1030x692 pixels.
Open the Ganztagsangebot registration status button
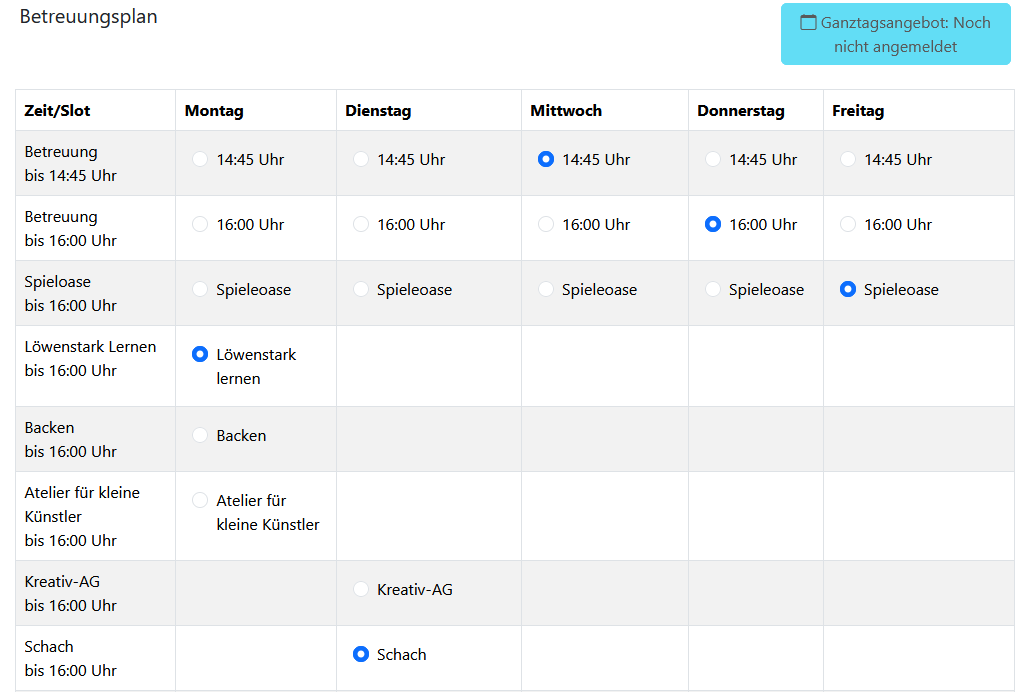pyautogui.click(x=895, y=34)
